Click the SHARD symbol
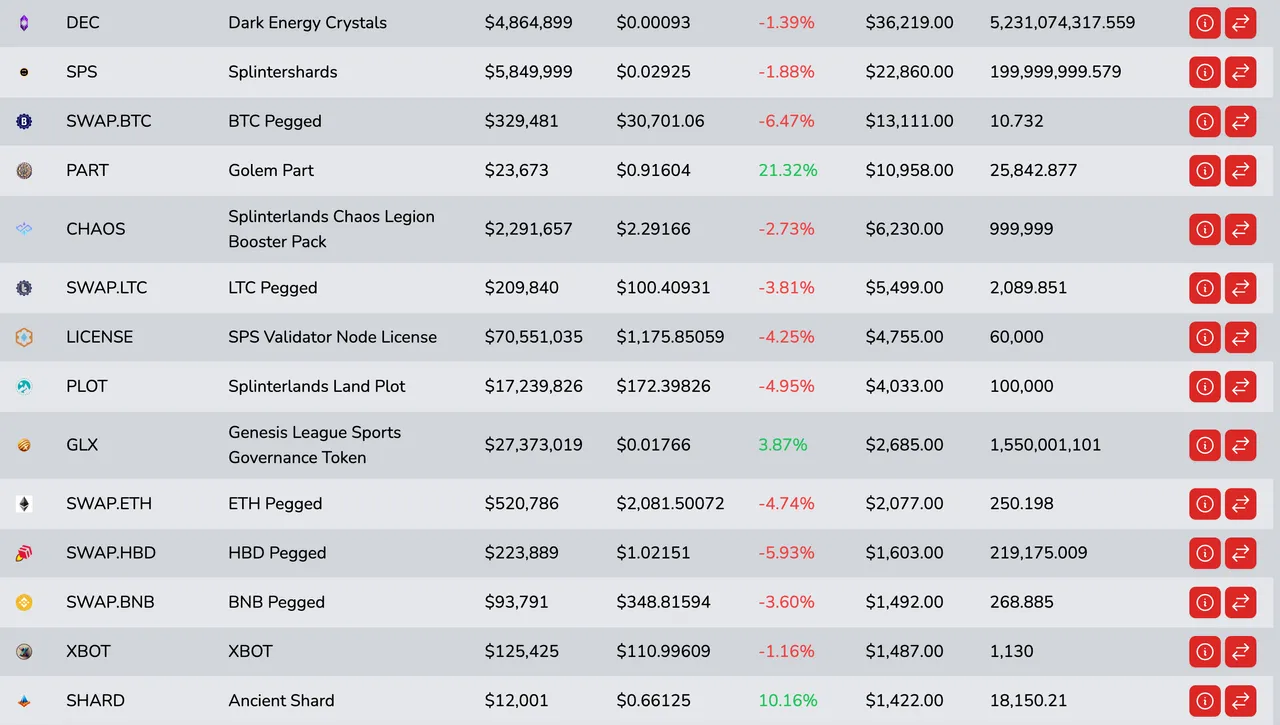Image resolution: width=1280 pixels, height=725 pixels. point(95,701)
